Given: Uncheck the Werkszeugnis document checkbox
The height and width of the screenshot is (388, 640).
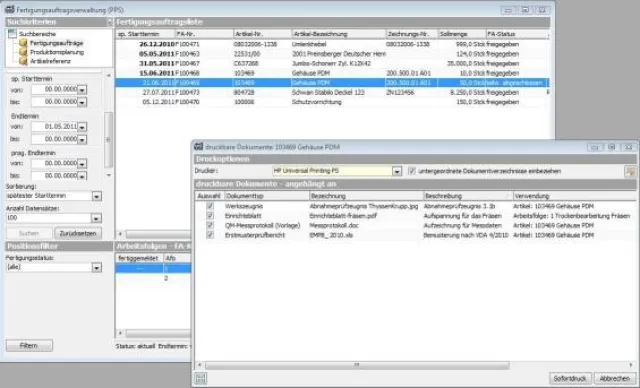Looking at the screenshot, I should click(x=210, y=206).
